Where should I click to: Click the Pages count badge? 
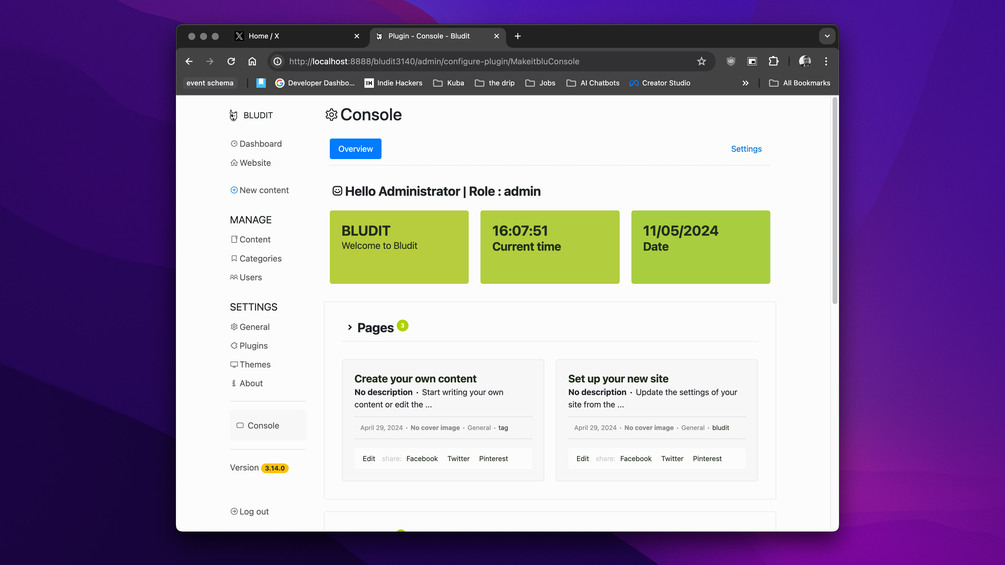403,325
